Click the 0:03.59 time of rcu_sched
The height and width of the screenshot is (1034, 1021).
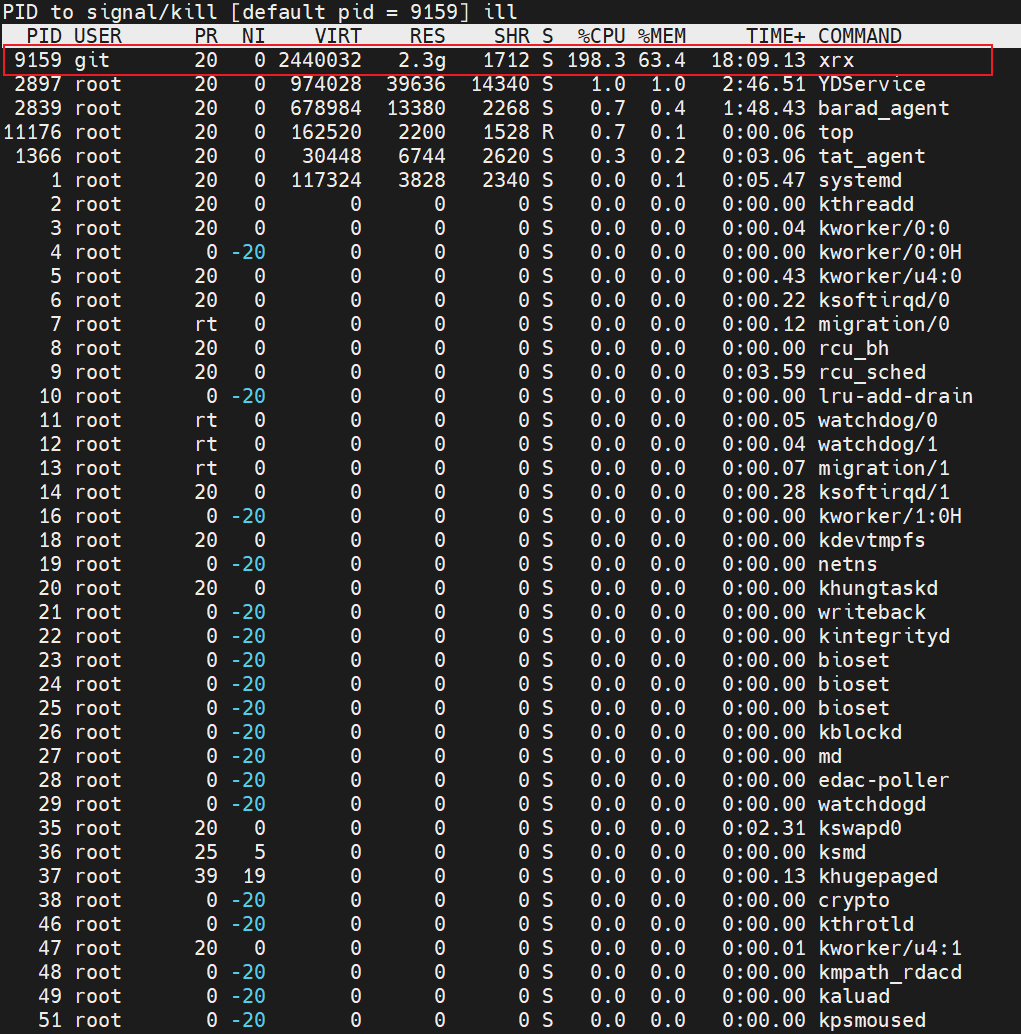click(x=764, y=372)
